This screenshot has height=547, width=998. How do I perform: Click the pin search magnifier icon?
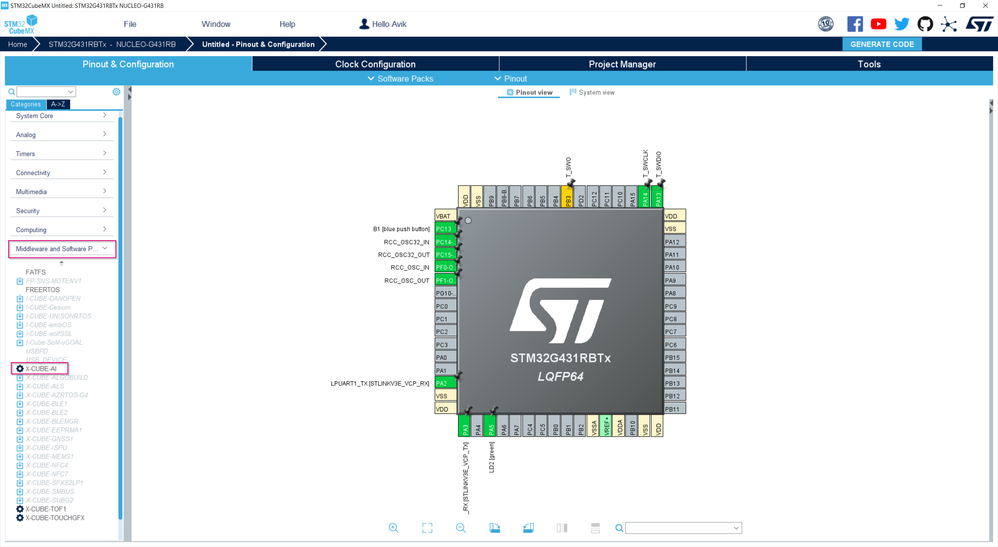[619, 528]
